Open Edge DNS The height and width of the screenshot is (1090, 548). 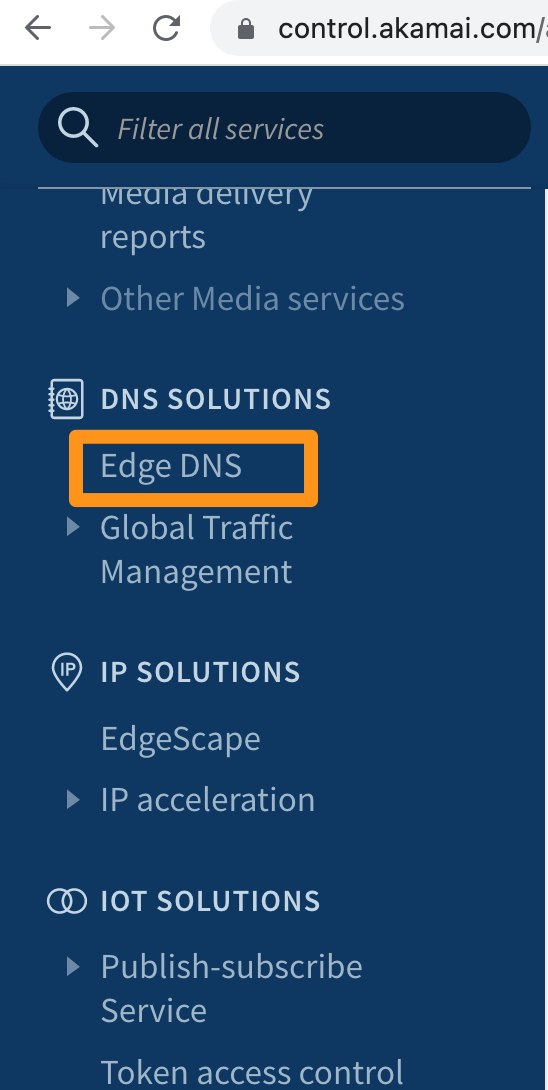pyautogui.click(x=171, y=466)
